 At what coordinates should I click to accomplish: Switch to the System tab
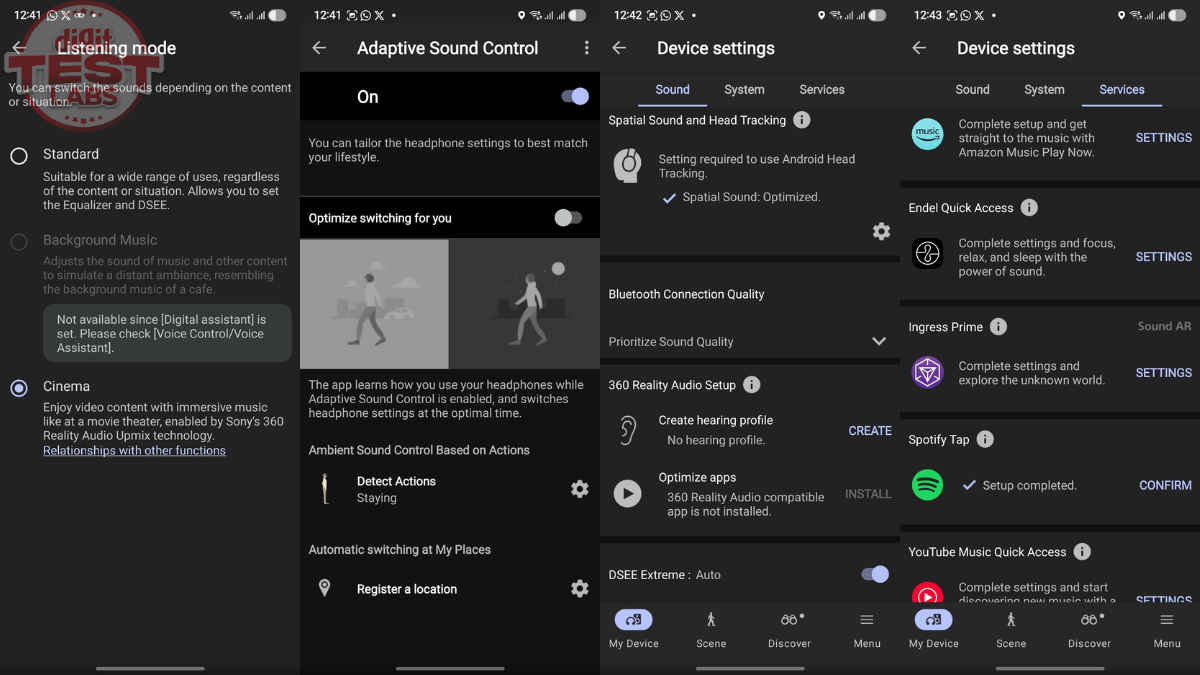744,89
